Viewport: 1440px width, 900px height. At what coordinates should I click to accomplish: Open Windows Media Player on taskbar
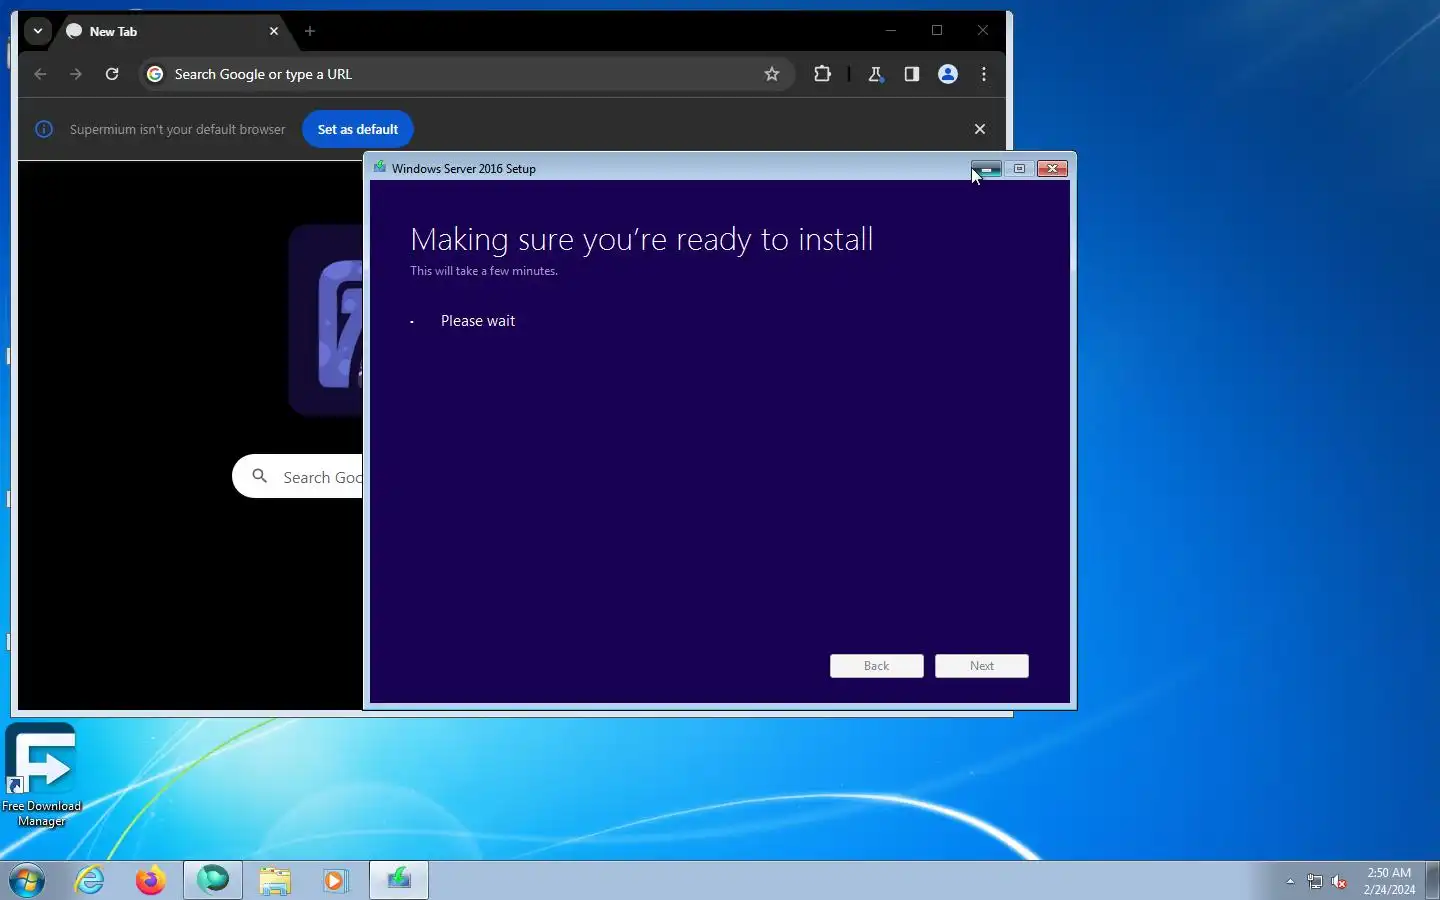click(x=335, y=881)
